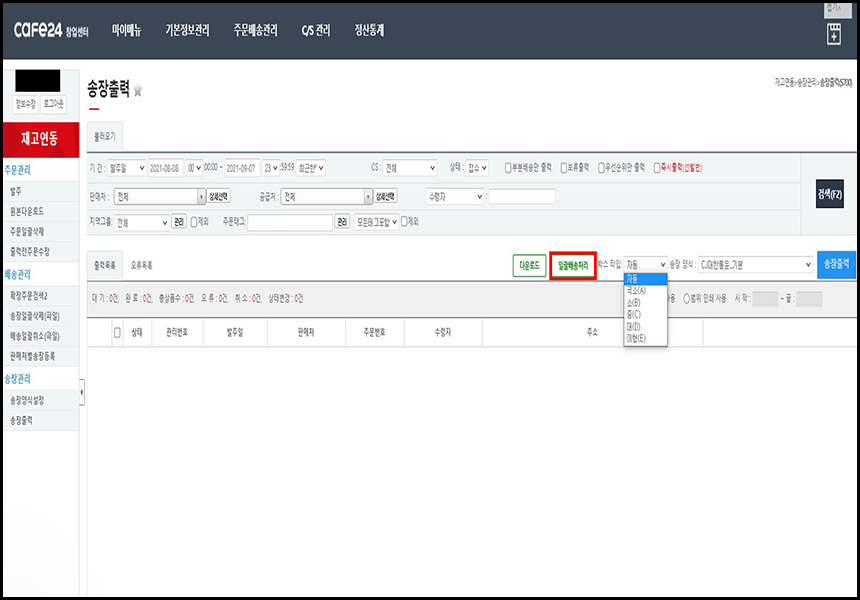
Task: Click the 로그아웃 button
Action: 54,104
